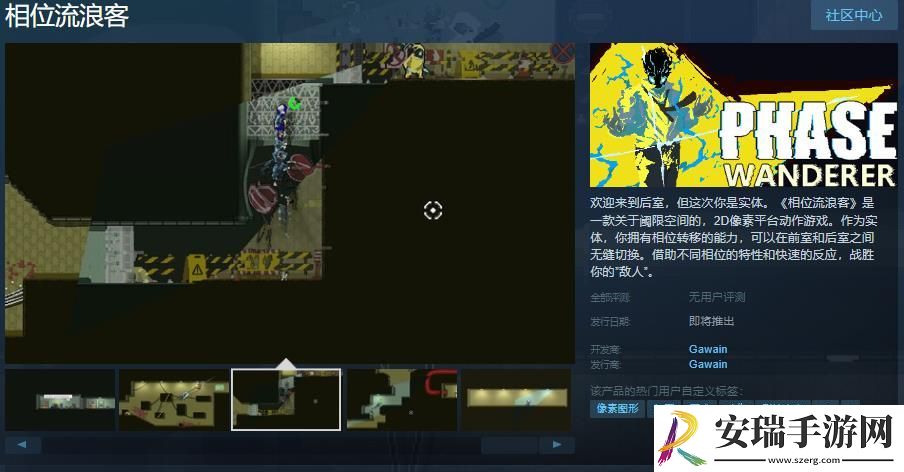Viewport: 904px width, 472px height.
Task: Click the 无用户评测 review status text
Action: pos(717,297)
